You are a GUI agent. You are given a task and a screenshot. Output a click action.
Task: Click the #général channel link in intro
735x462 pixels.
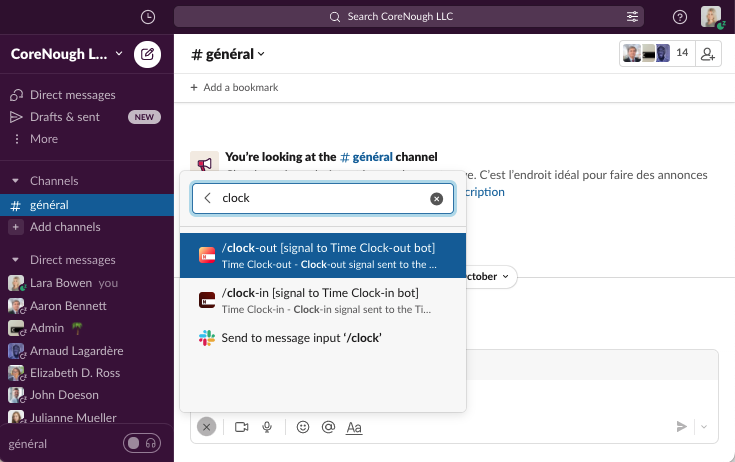(x=366, y=156)
